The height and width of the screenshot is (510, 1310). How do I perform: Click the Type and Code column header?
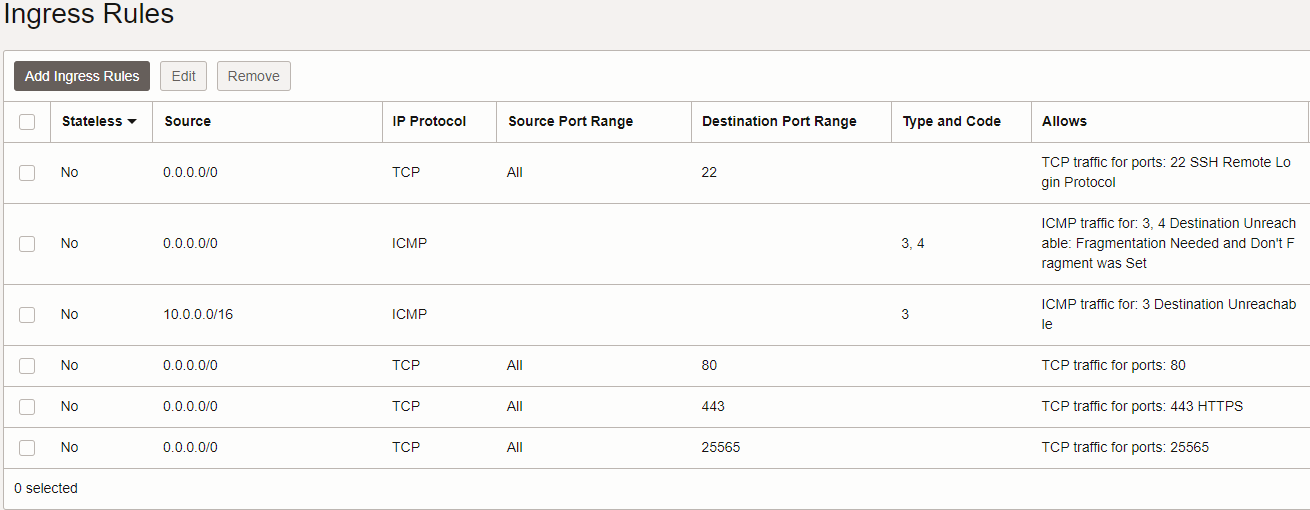(951, 121)
